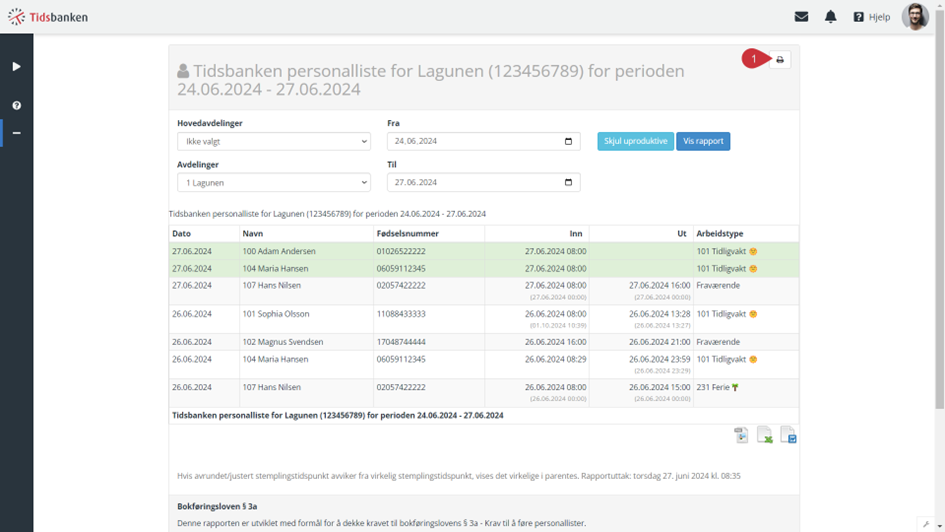945x532 pixels.
Task: Open calendar picker in Fra field
Action: pyautogui.click(x=568, y=142)
